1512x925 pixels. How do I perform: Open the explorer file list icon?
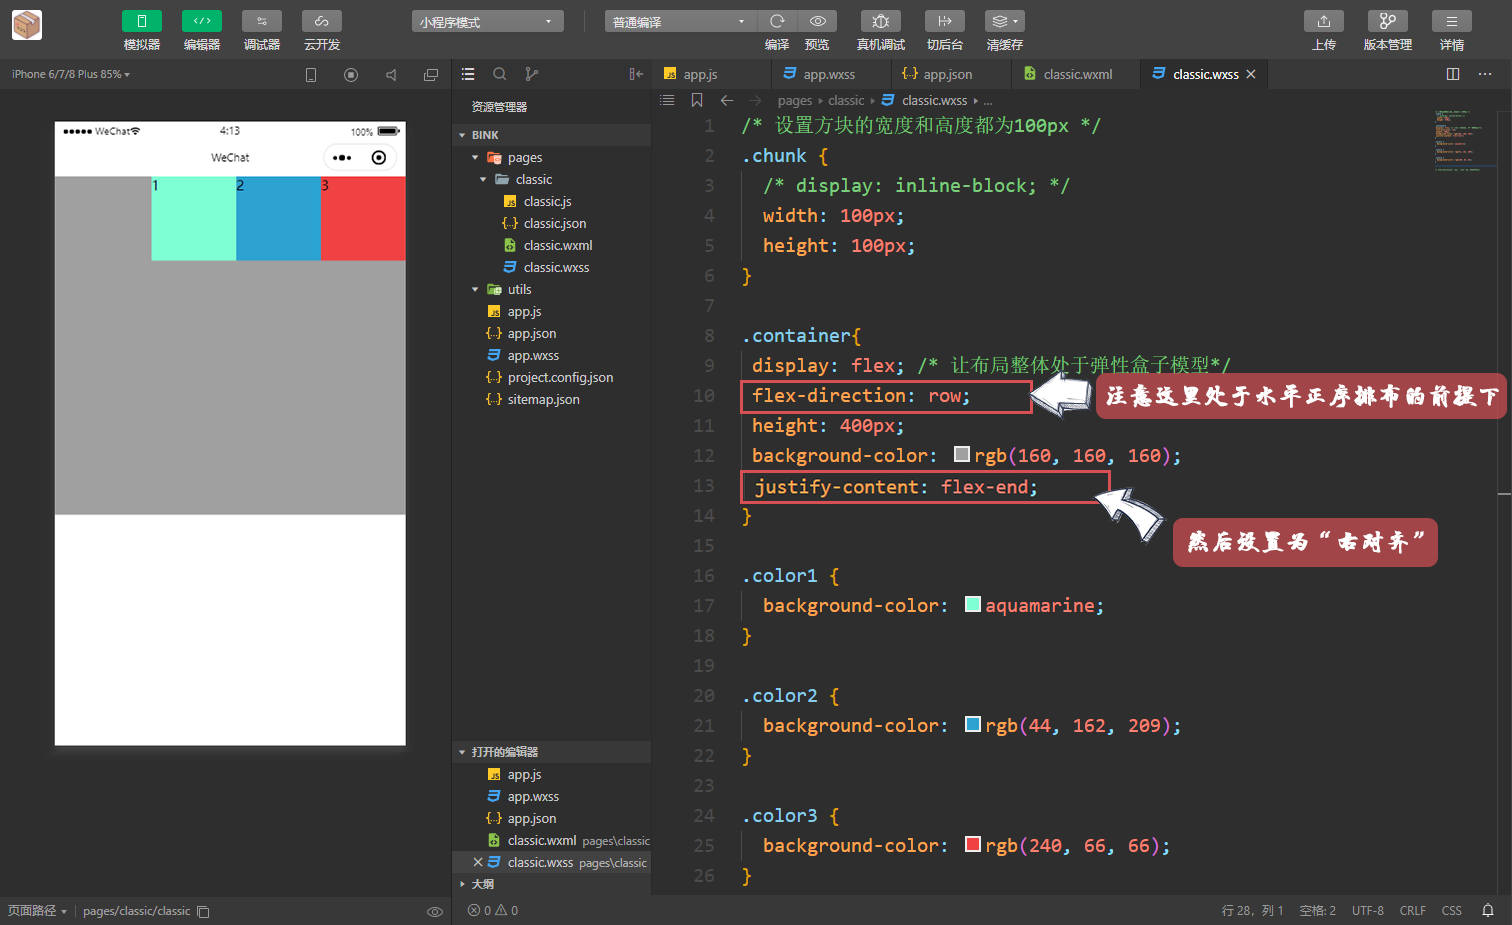(468, 74)
